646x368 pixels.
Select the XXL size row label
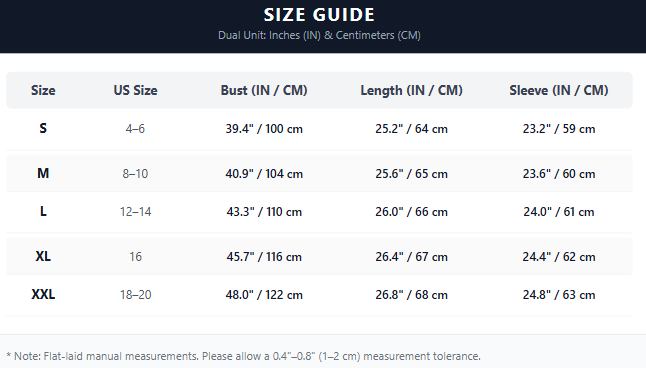43,295
